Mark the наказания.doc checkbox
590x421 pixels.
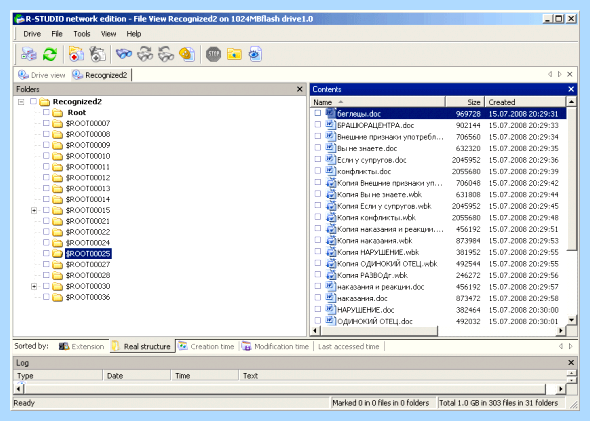click(318, 298)
